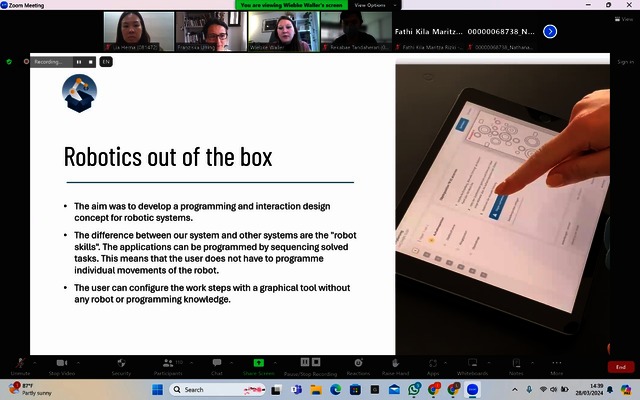This screenshot has width=640, height=400.
Task: Show next participants with blue arrow
Action: pos(550,31)
